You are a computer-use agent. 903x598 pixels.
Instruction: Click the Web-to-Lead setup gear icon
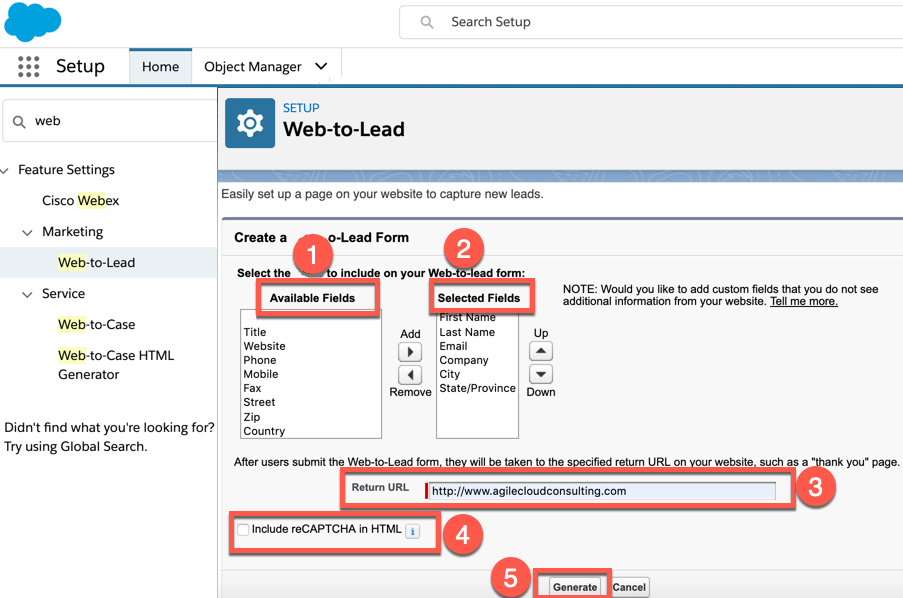[x=250, y=123]
